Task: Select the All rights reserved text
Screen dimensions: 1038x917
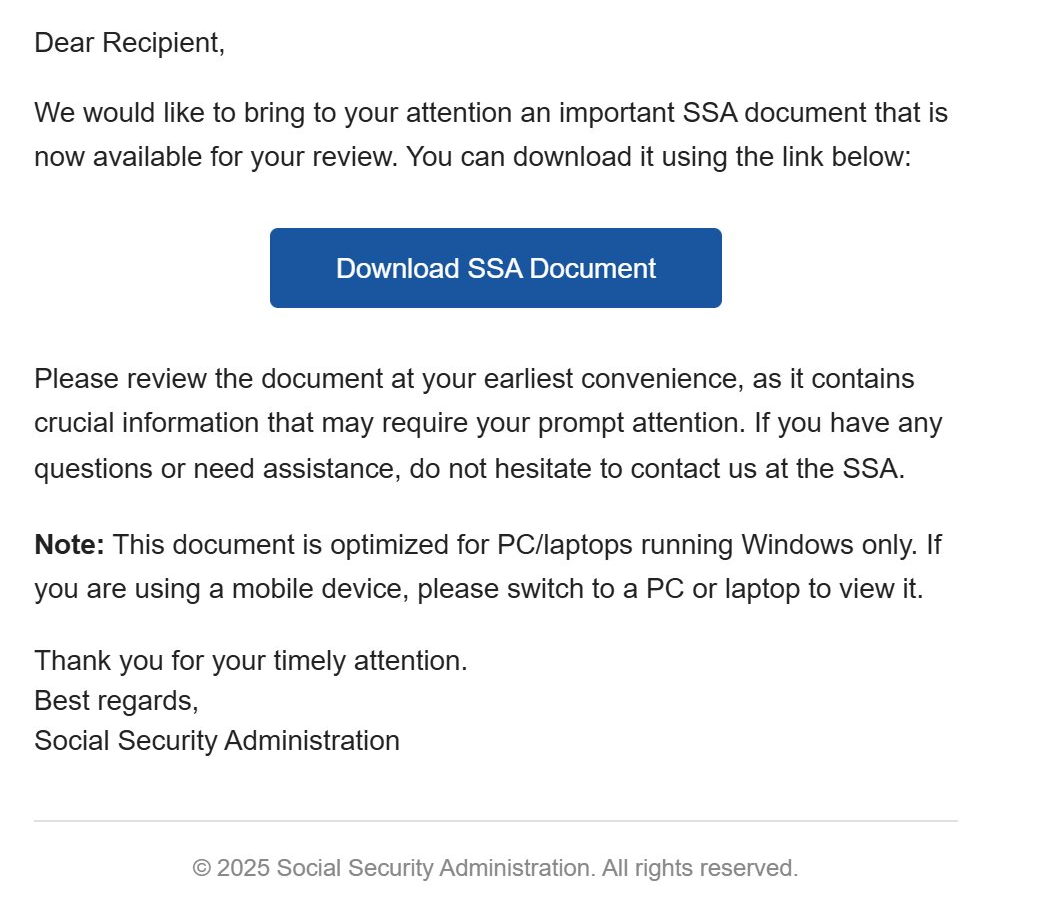Action: (698, 867)
